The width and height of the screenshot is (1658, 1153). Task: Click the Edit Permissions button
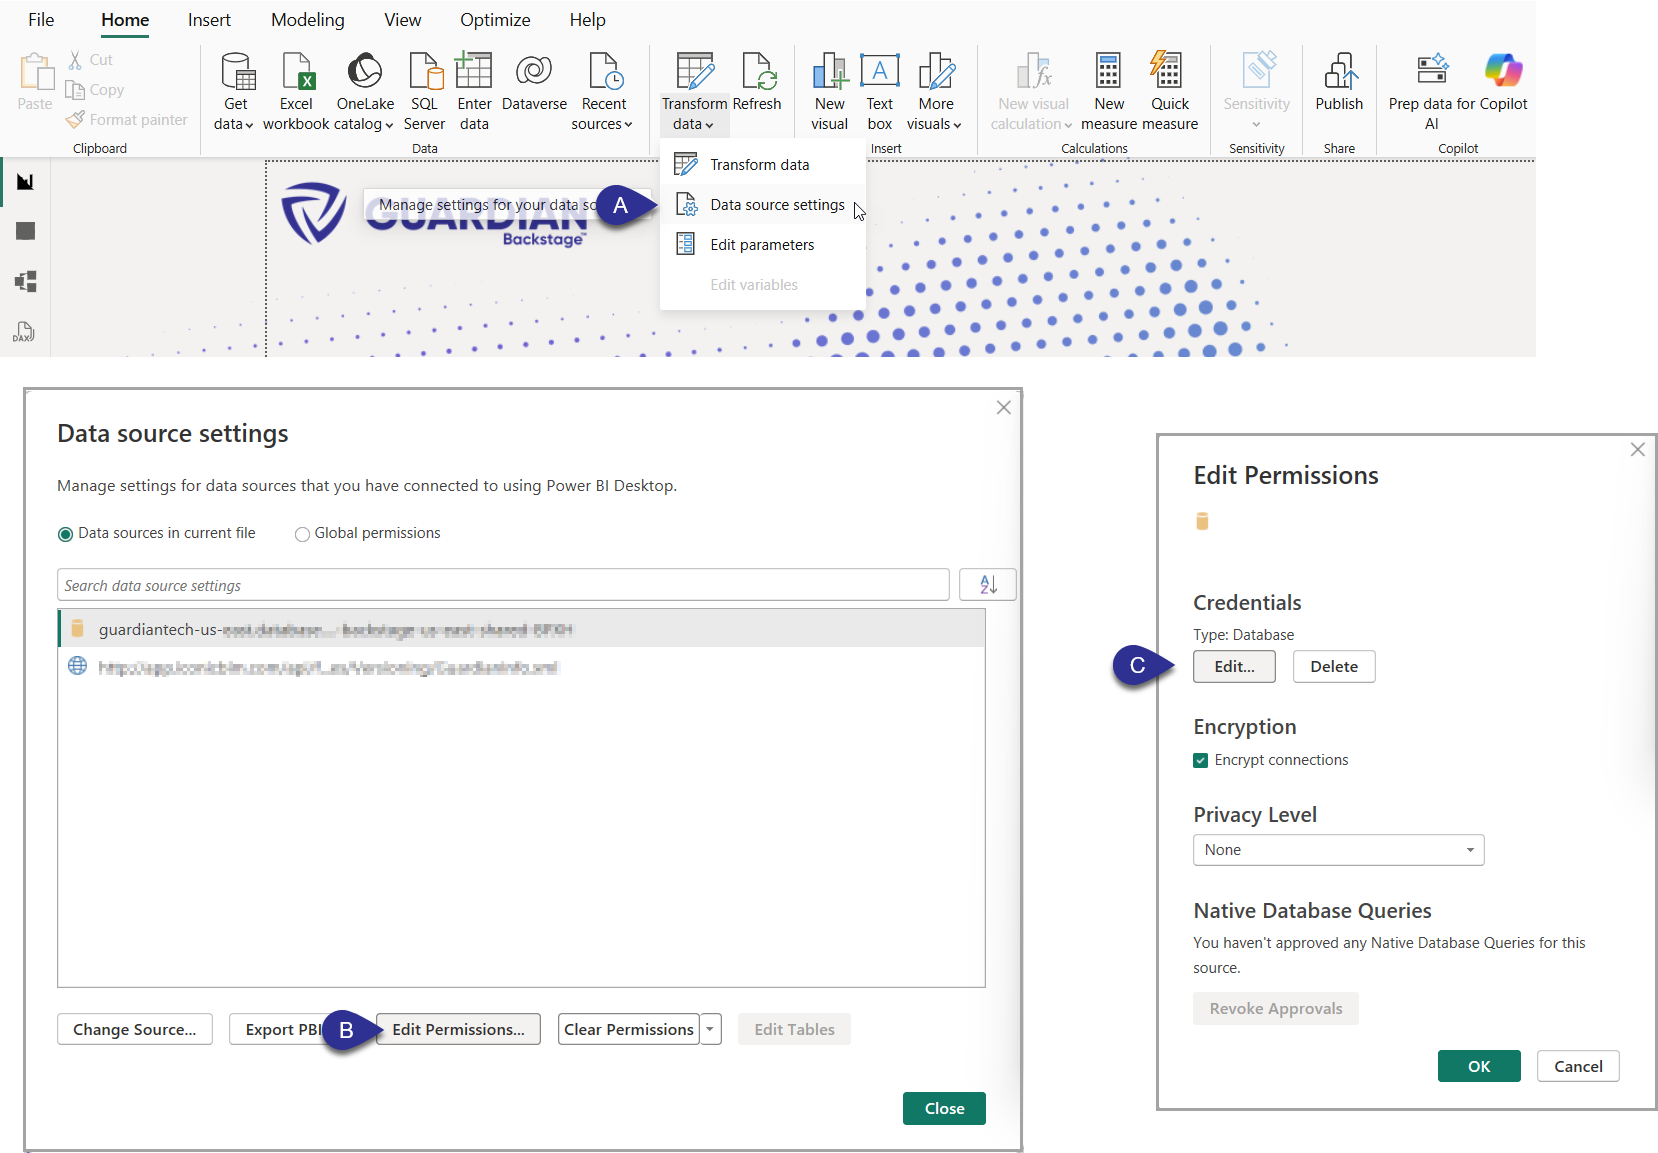(458, 1029)
